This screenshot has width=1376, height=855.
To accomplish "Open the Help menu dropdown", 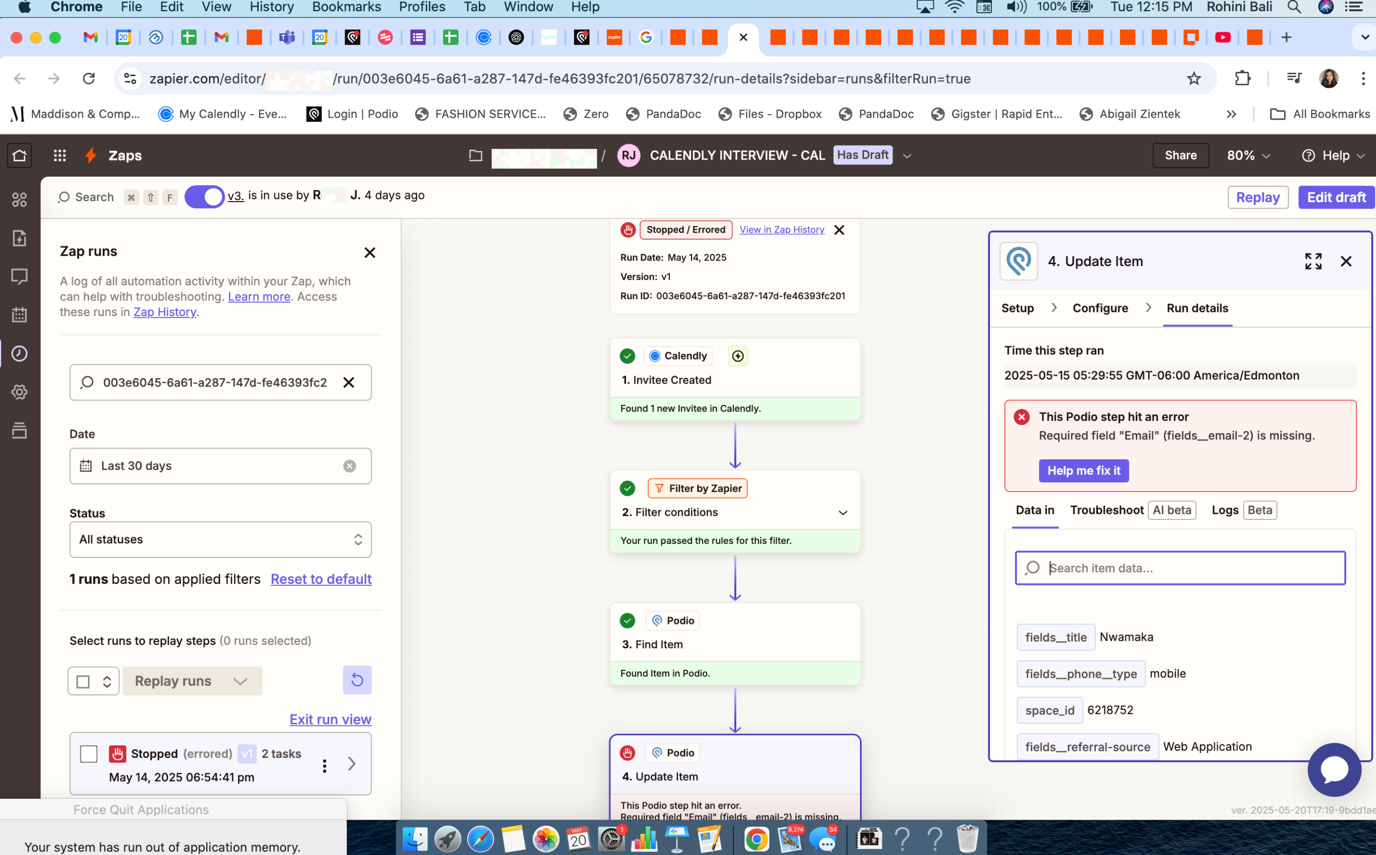I will click(x=1332, y=155).
